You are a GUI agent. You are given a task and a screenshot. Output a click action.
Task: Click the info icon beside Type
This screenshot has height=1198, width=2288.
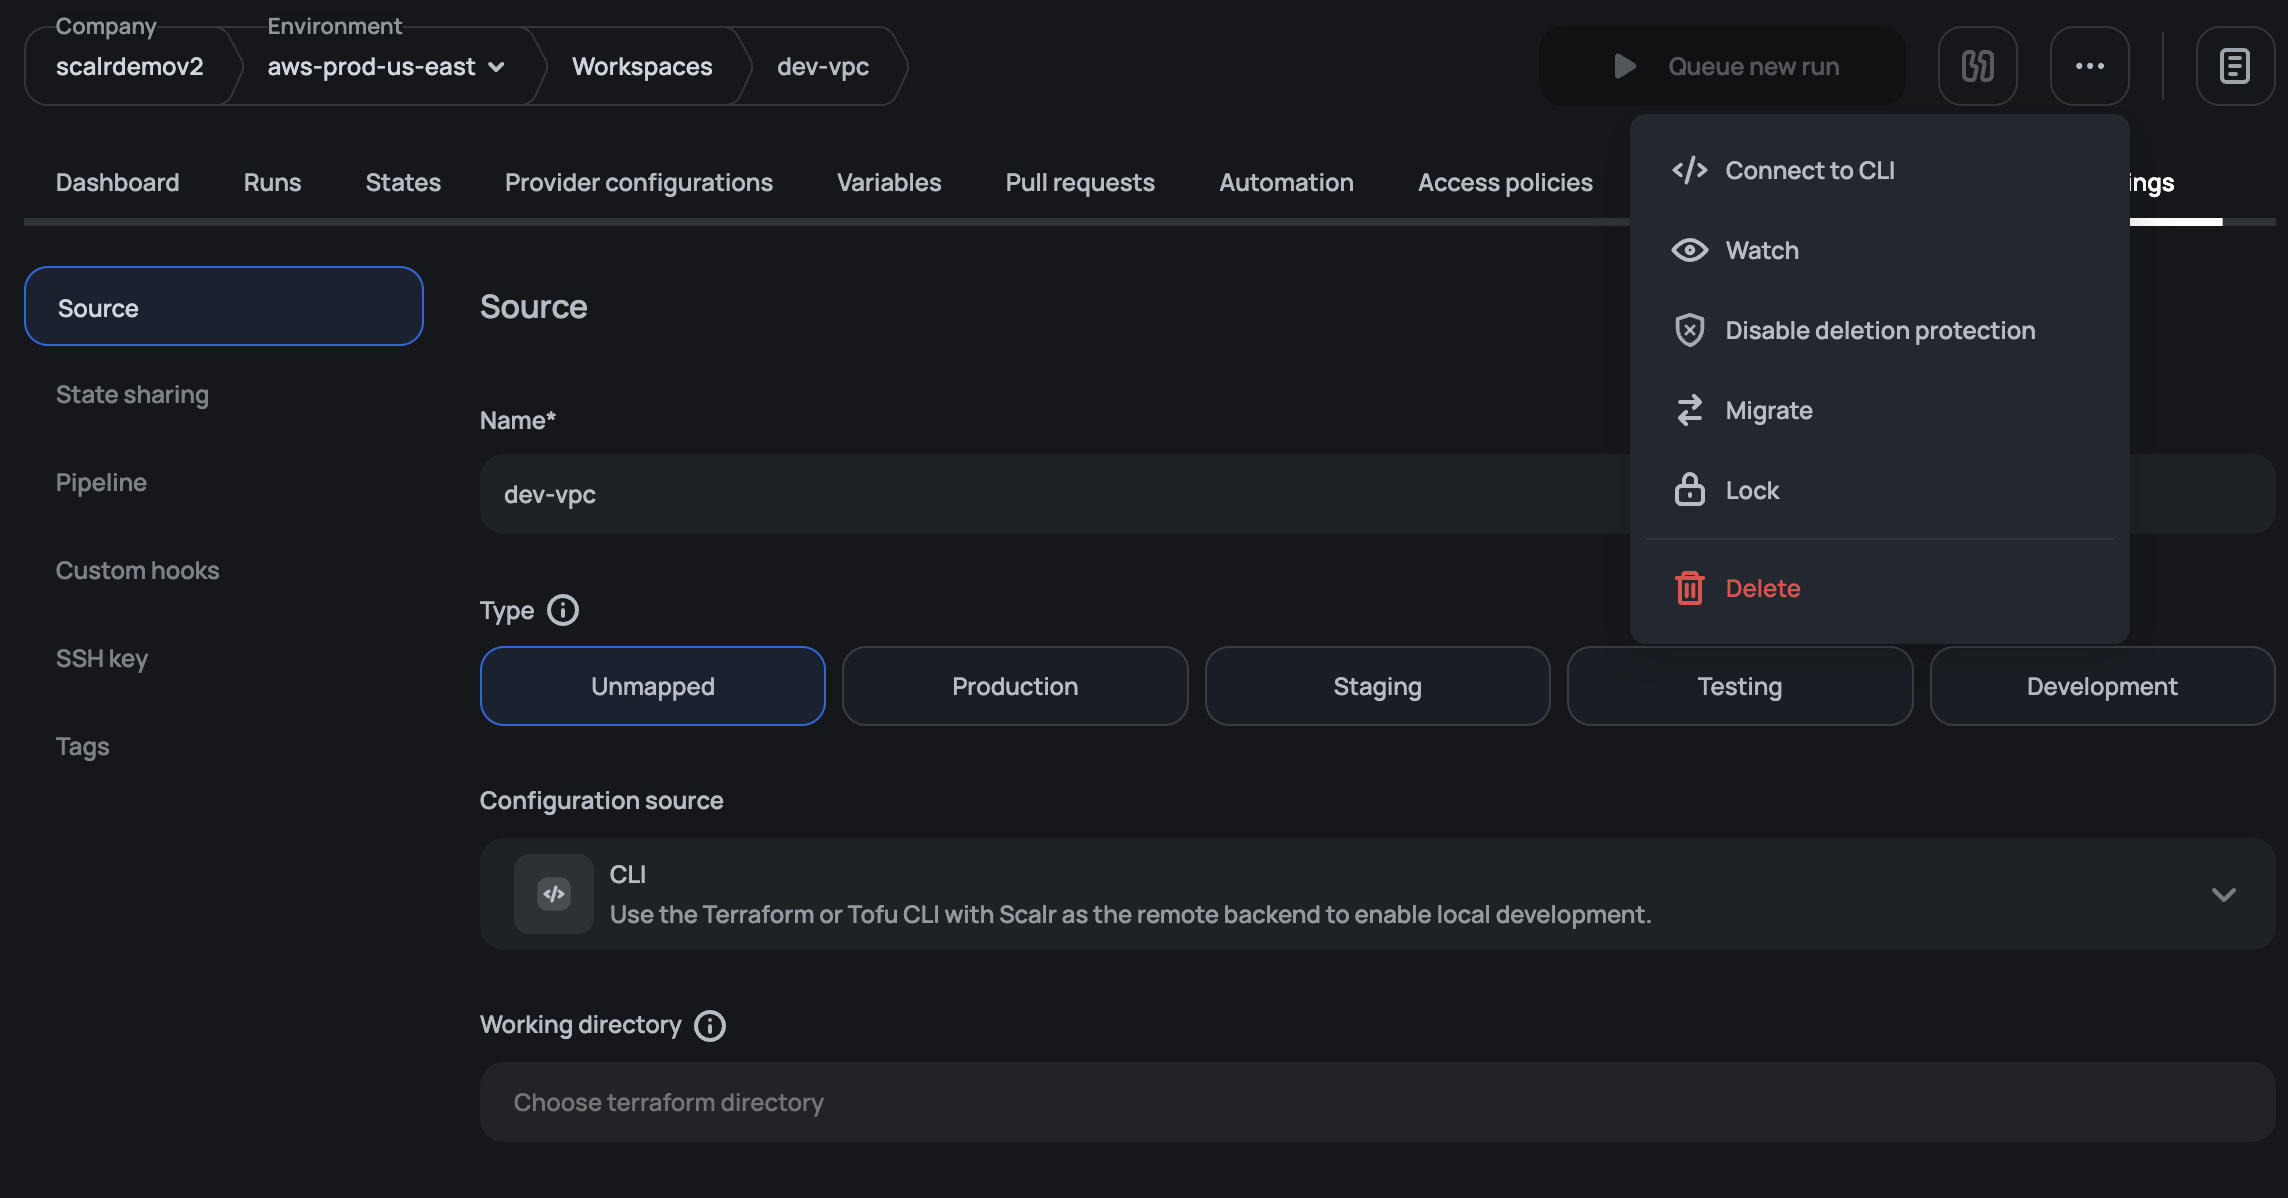coord(563,610)
